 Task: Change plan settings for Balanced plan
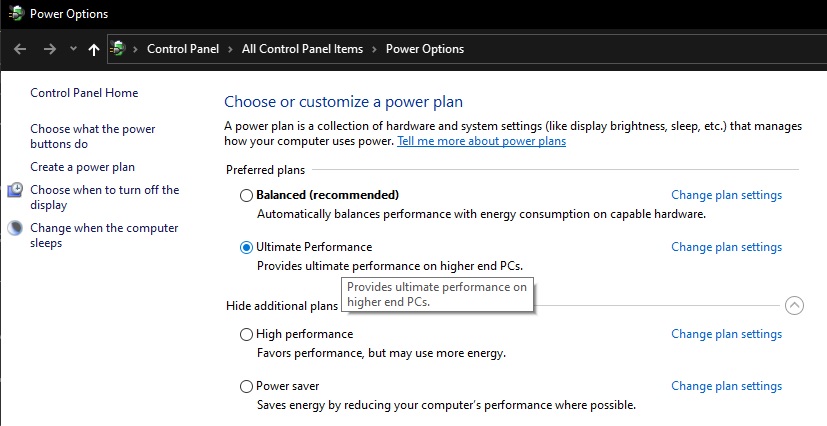tap(726, 195)
